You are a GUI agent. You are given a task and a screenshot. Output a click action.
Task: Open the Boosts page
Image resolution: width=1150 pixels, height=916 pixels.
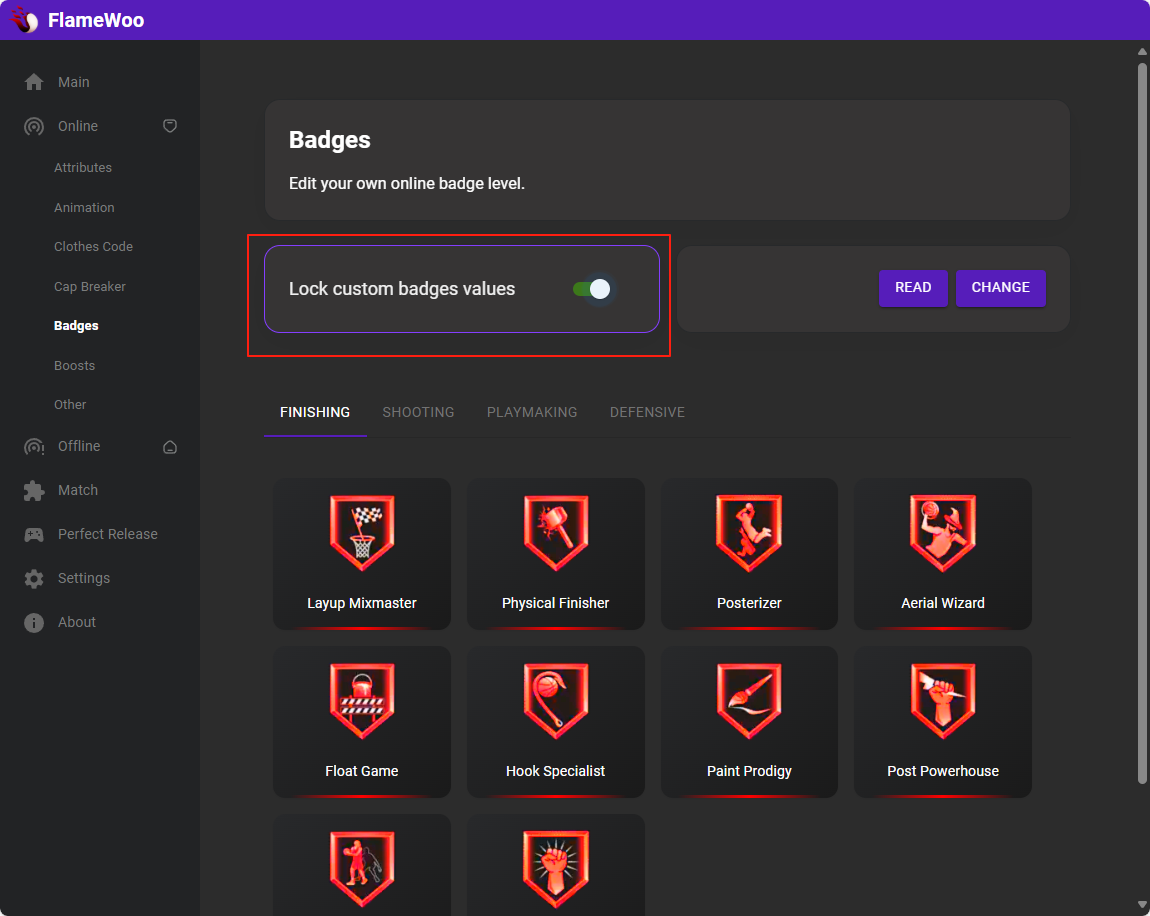(74, 365)
